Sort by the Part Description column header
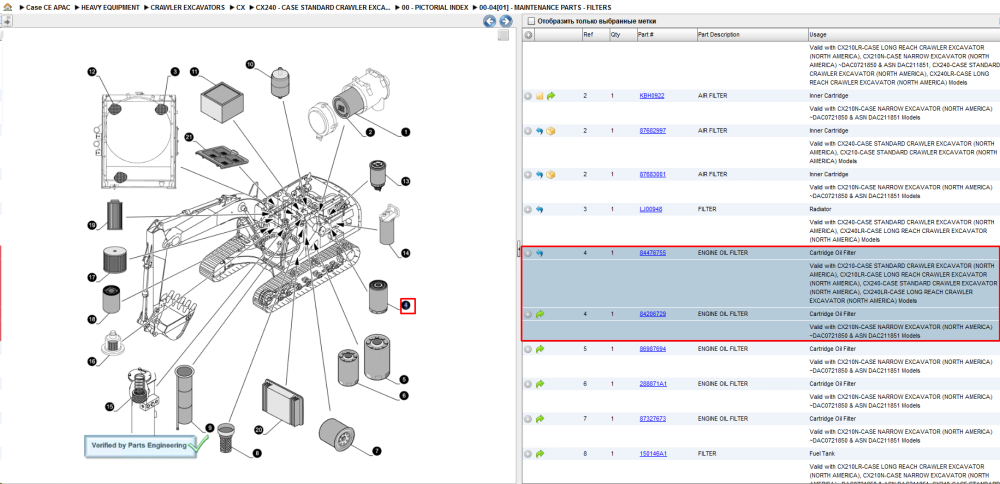Image resolution: width=1000 pixels, height=484 pixels. [751, 35]
